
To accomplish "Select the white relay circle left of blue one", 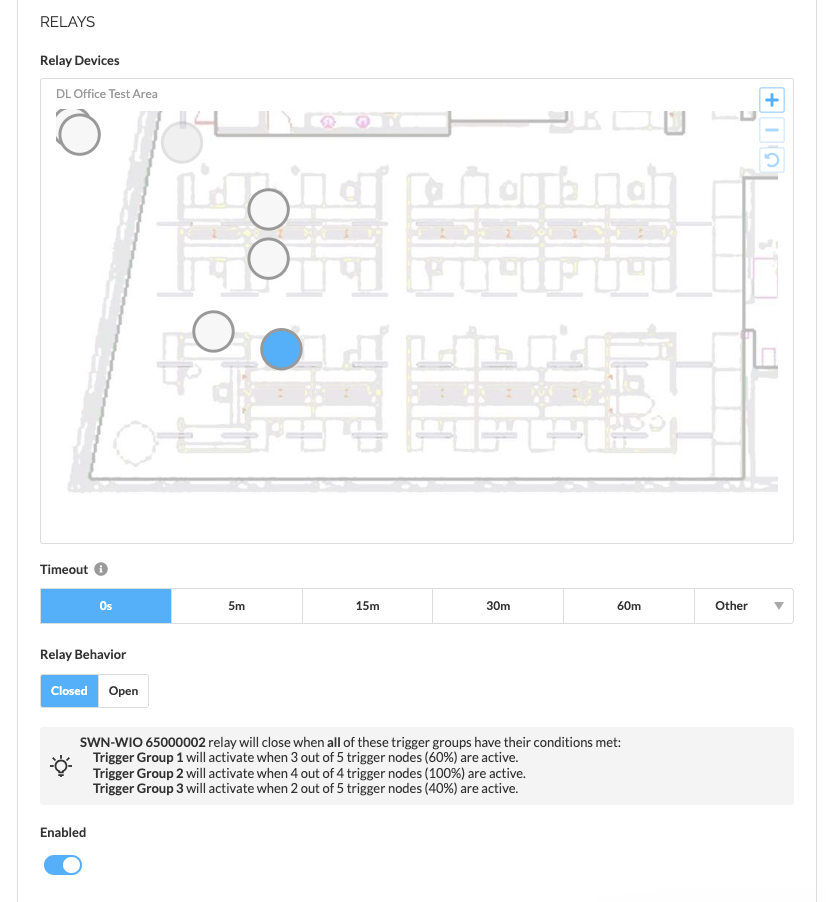I will pos(213,331).
